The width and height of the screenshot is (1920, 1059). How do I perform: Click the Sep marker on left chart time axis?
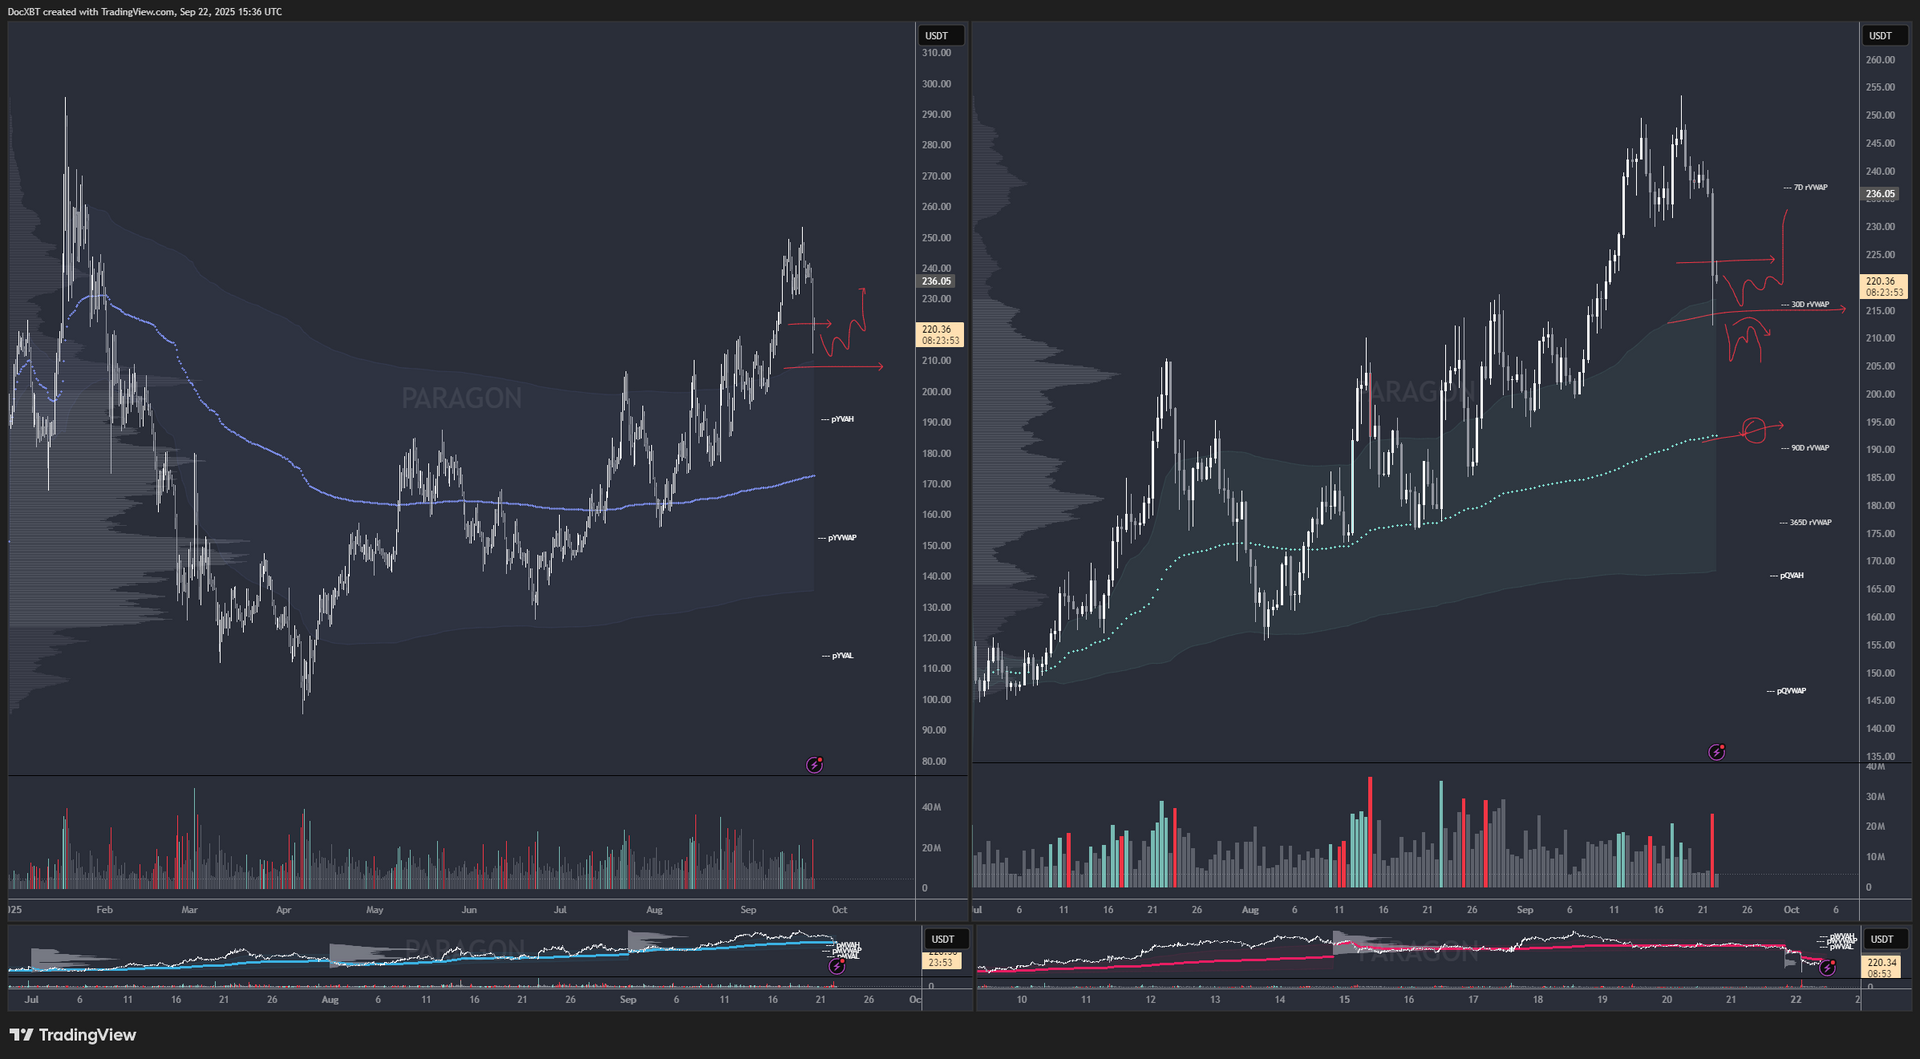[x=748, y=910]
